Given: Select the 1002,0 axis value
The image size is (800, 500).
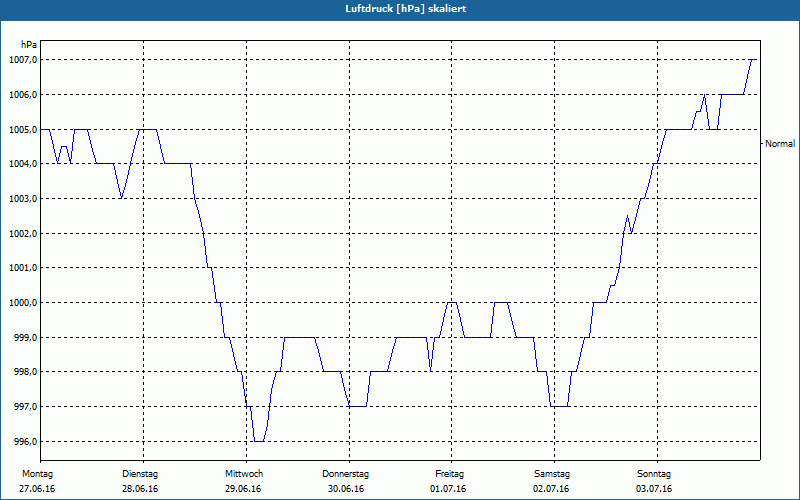Looking at the screenshot, I should (23, 234).
